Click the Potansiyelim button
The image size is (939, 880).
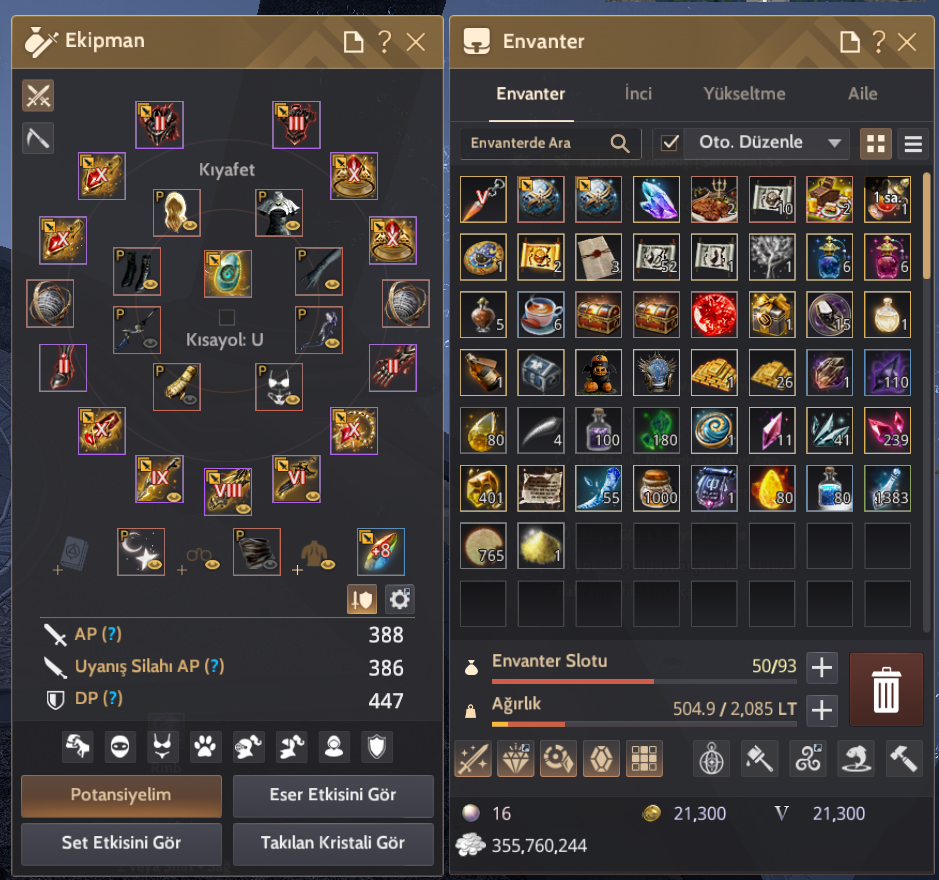(121, 796)
